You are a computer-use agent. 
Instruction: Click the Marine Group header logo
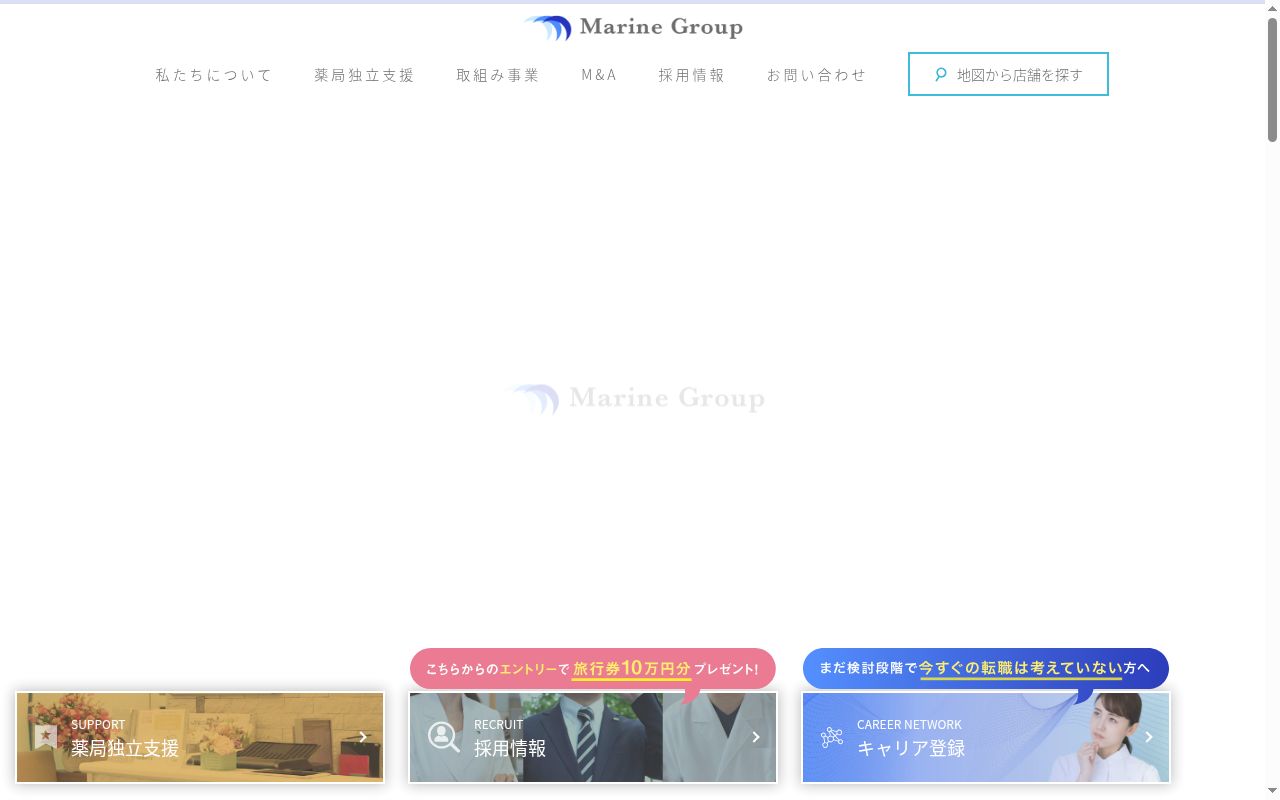[633, 28]
